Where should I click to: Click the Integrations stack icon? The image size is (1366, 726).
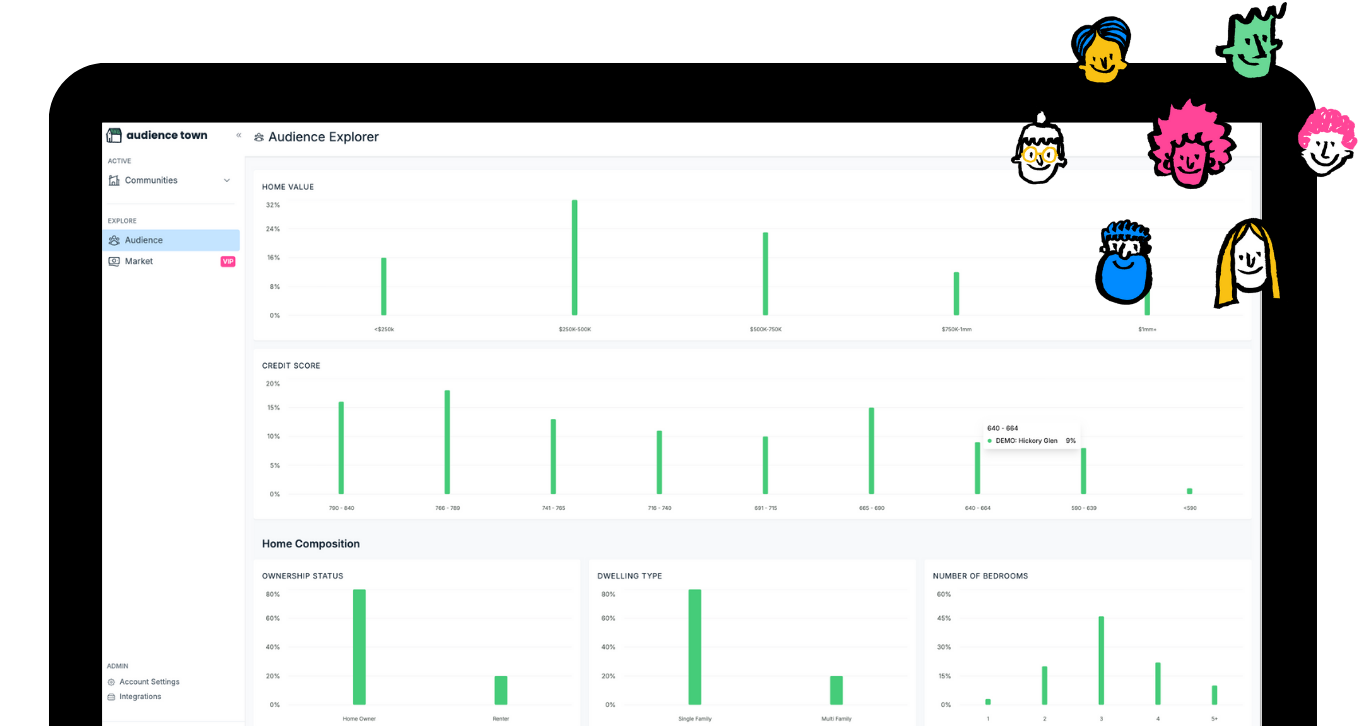coord(110,696)
